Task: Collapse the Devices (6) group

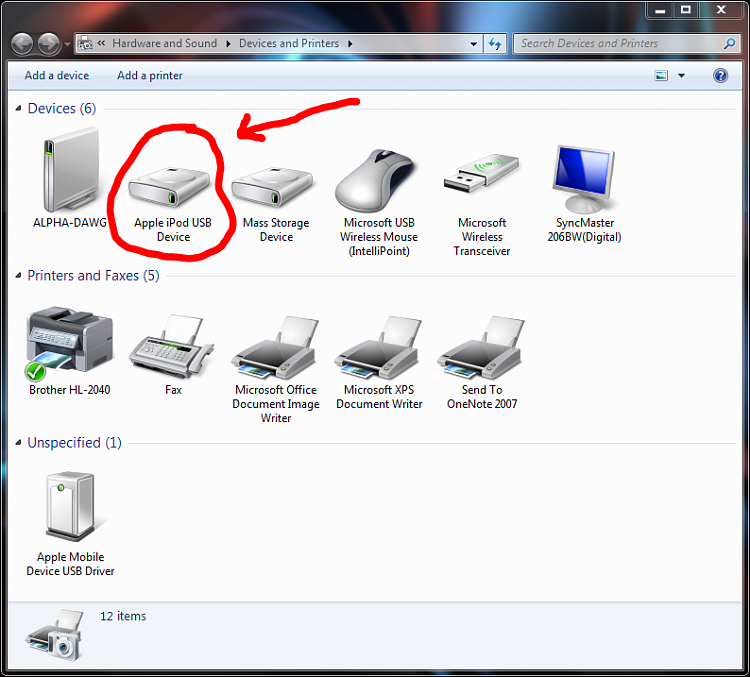Action: [x=18, y=109]
